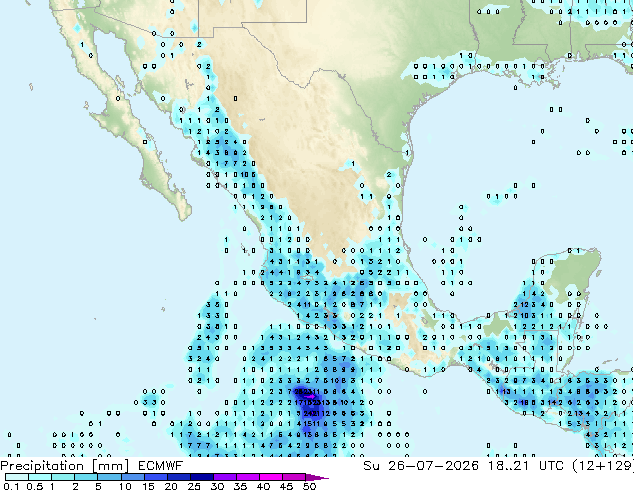This screenshot has width=634, height=490.
Task: Click the date text 'Su 26-07-2026'
Action: [421, 466]
